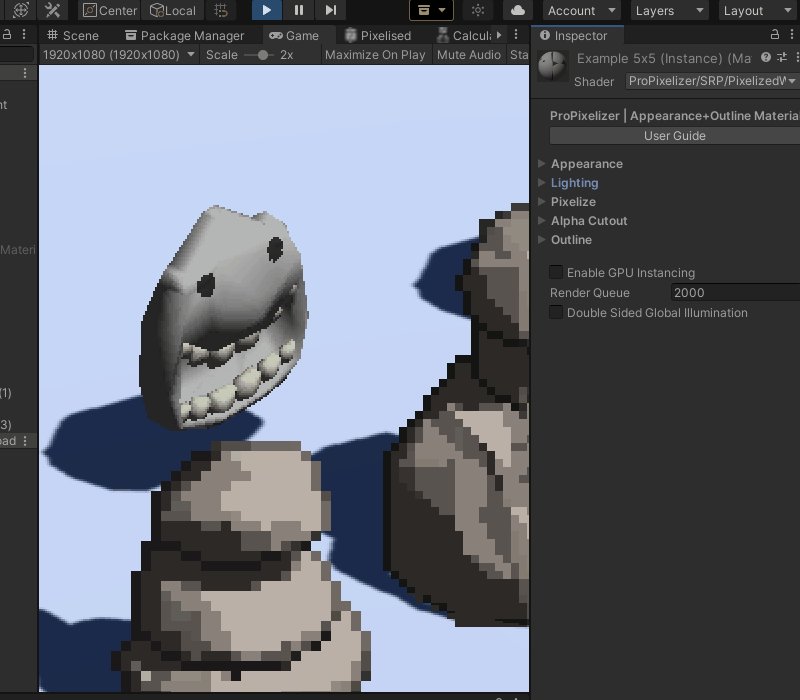Click the Step frame icon
This screenshot has width=800, height=700.
pyautogui.click(x=331, y=11)
